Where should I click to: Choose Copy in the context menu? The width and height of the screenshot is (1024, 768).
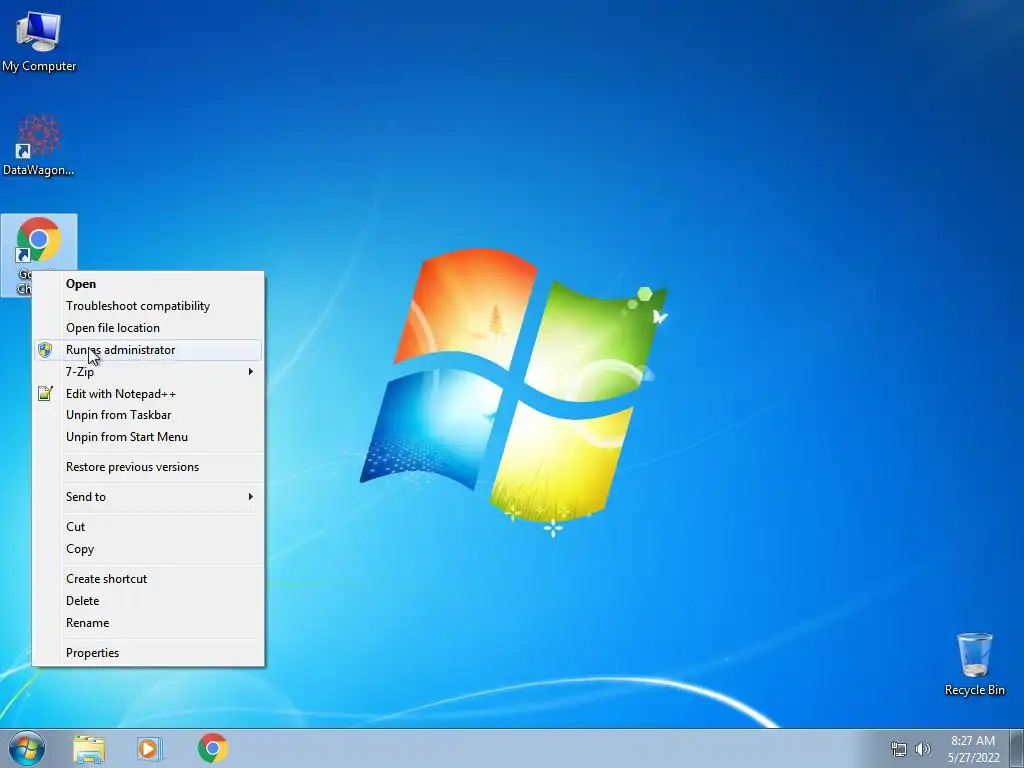[x=148, y=549]
